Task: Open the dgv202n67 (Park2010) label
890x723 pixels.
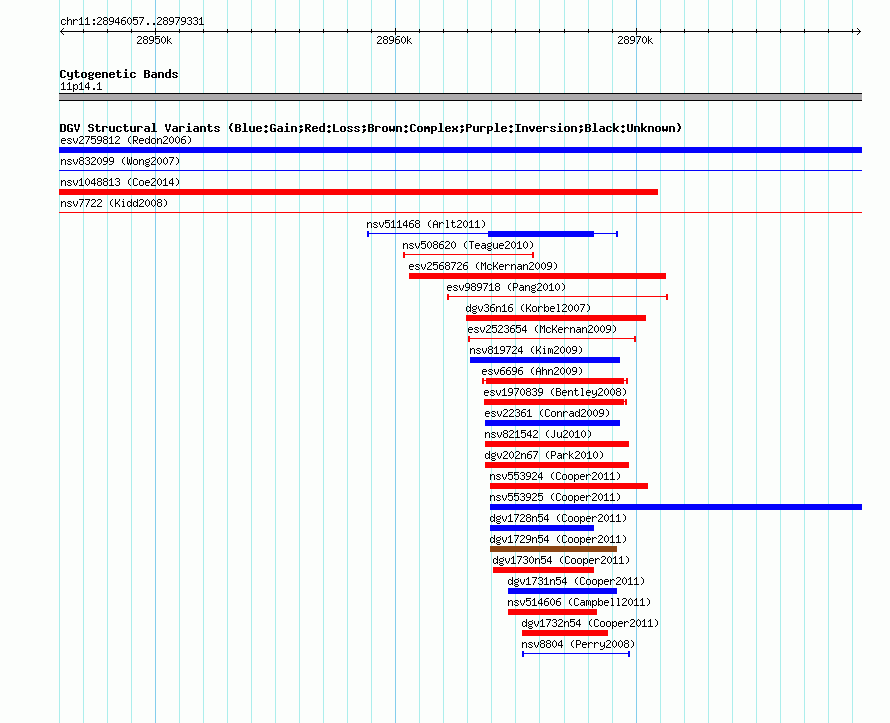Action: click(544, 455)
